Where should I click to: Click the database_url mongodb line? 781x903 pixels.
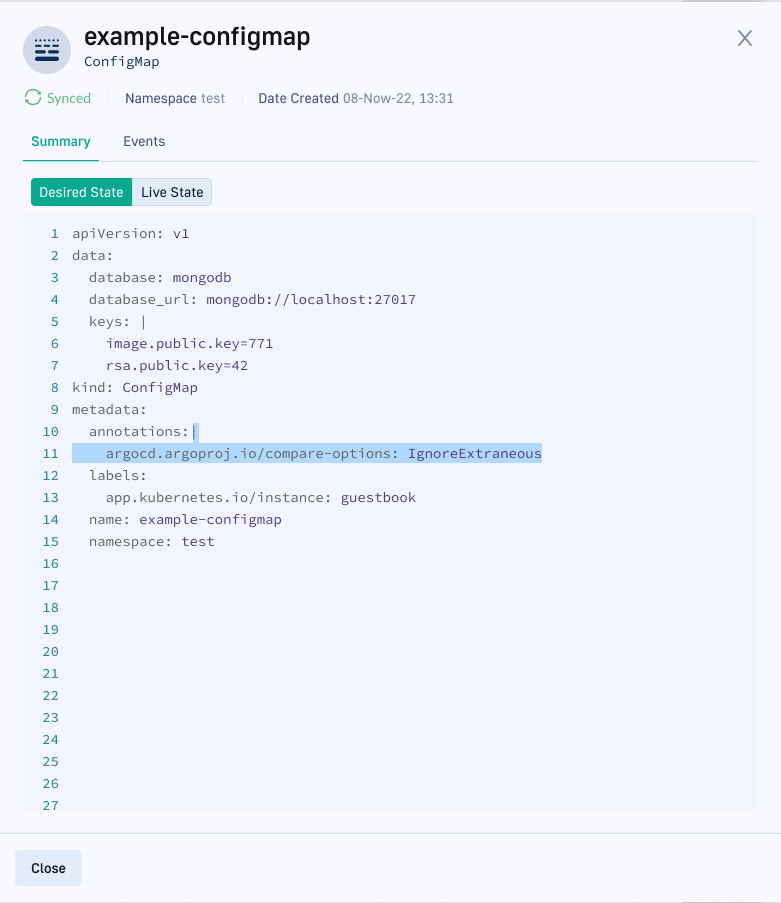(x=251, y=299)
